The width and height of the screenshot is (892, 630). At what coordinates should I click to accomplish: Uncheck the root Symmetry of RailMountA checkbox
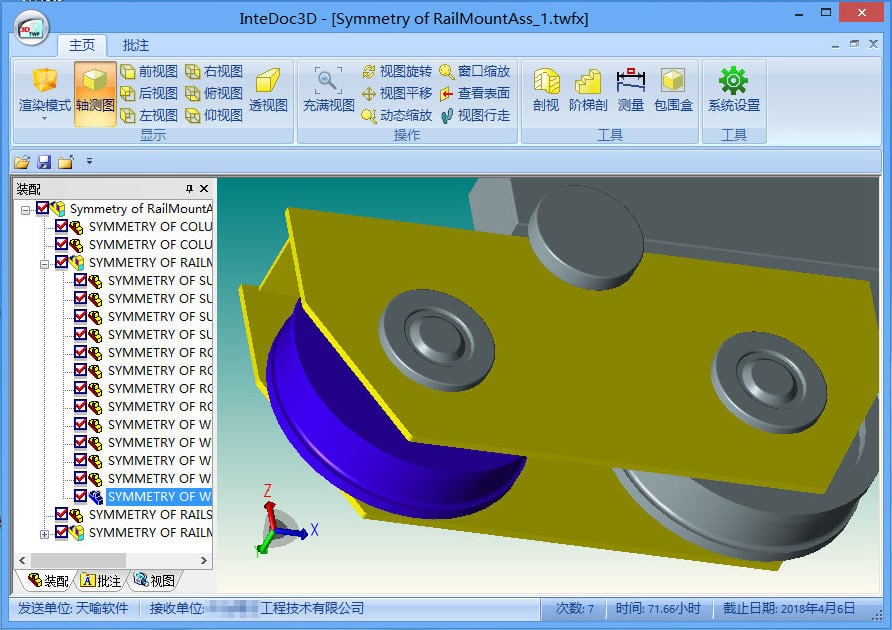[x=42, y=208]
